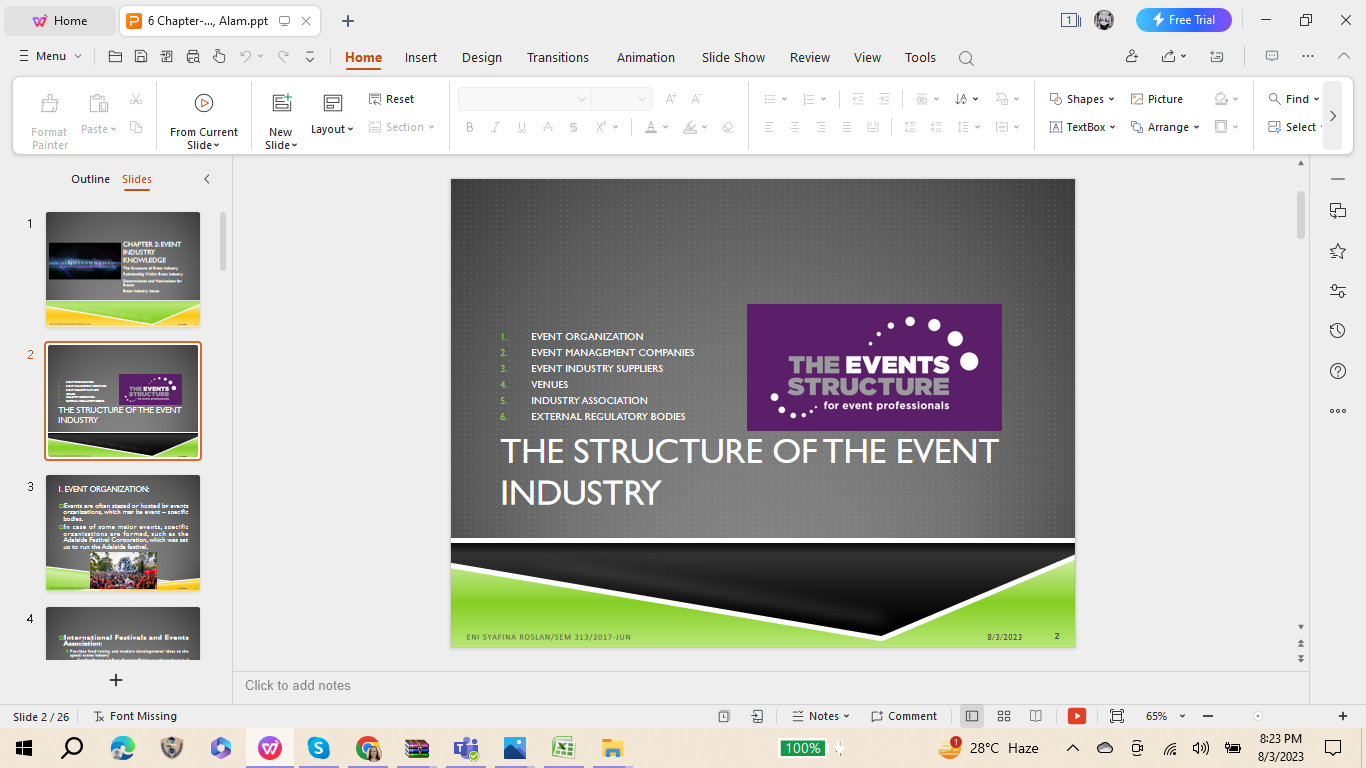The image size is (1366, 768).
Task: Switch to the Outline tab
Action: 90,179
